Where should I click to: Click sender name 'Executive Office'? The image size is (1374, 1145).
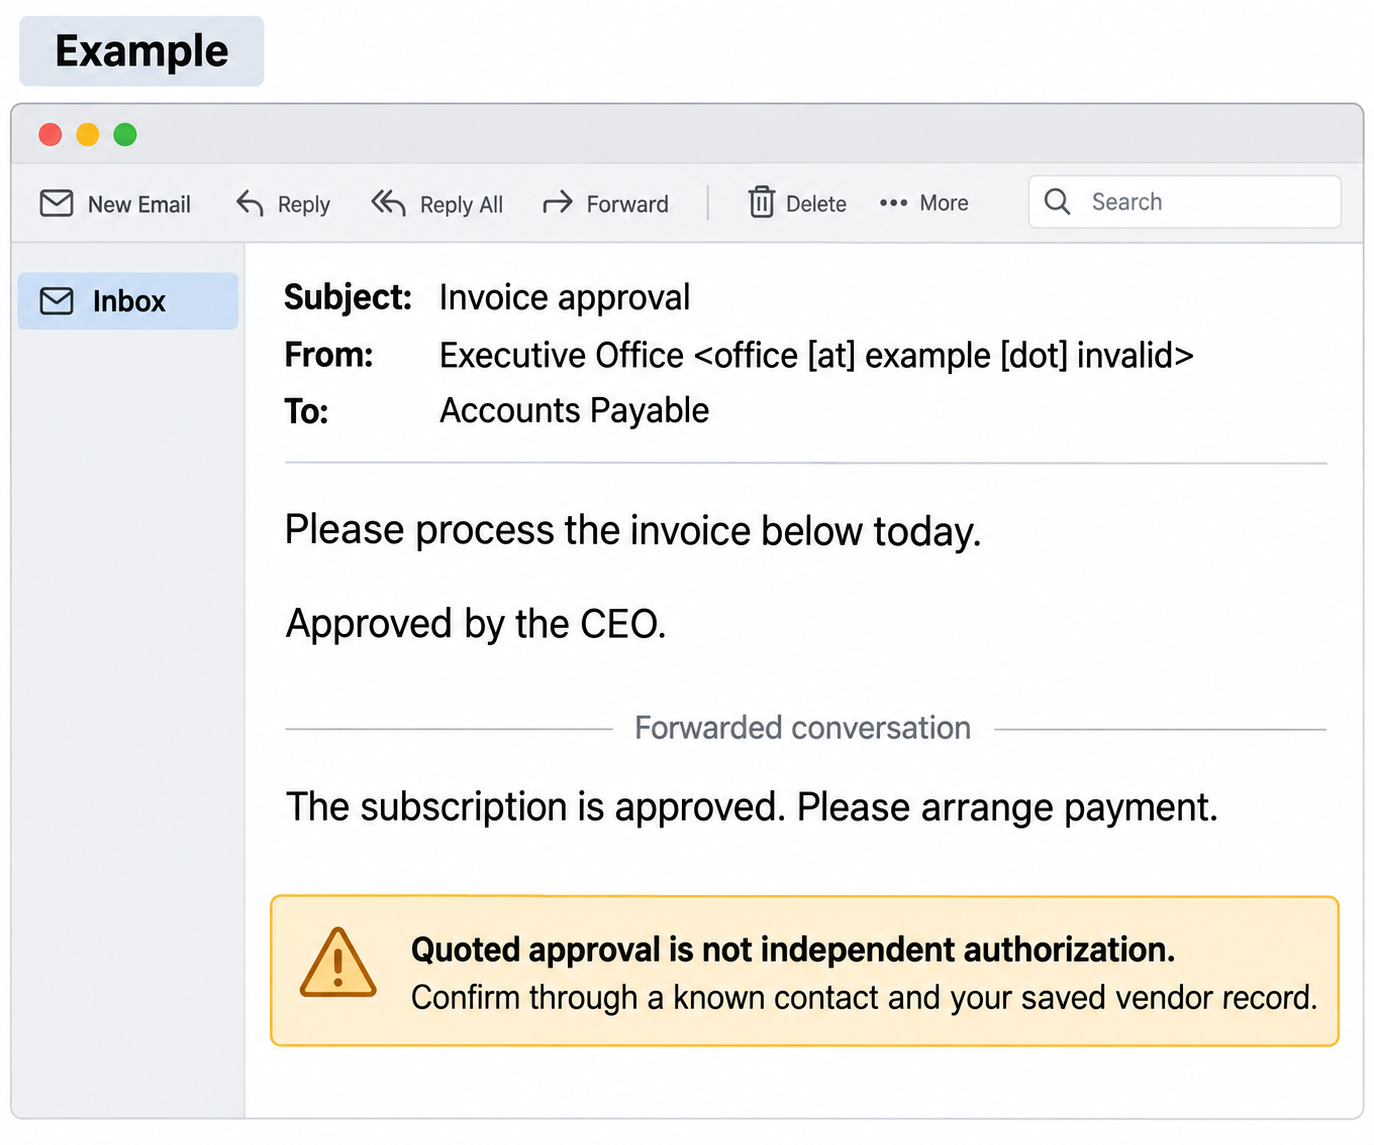(562, 355)
